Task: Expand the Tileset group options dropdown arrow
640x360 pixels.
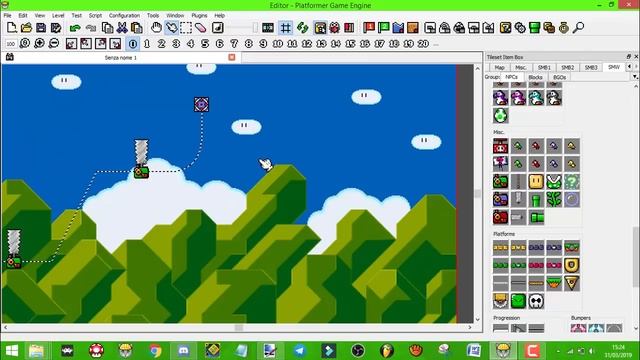Action: pyautogui.click(x=635, y=77)
